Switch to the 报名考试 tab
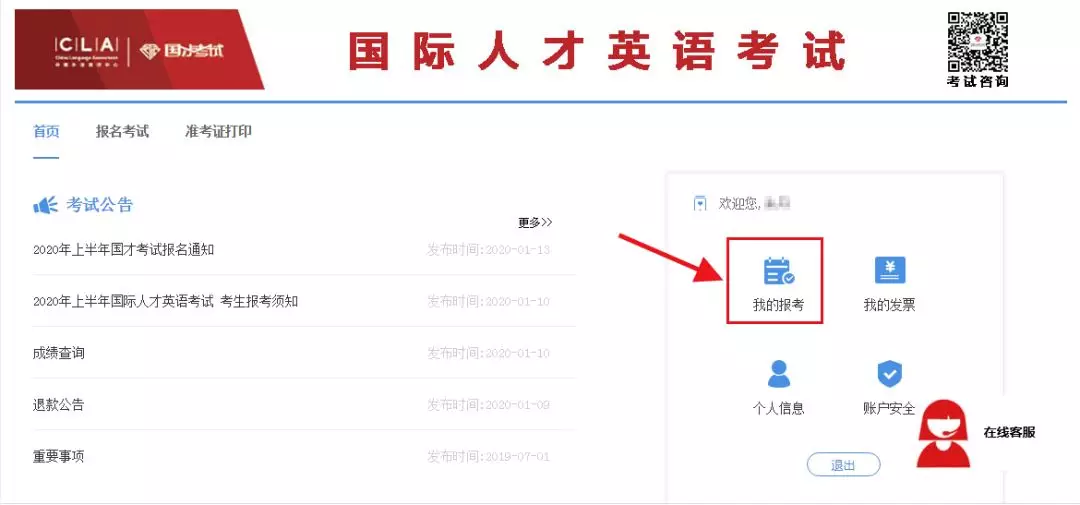The width and height of the screenshot is (1080, 505). [x=122, y=132]
